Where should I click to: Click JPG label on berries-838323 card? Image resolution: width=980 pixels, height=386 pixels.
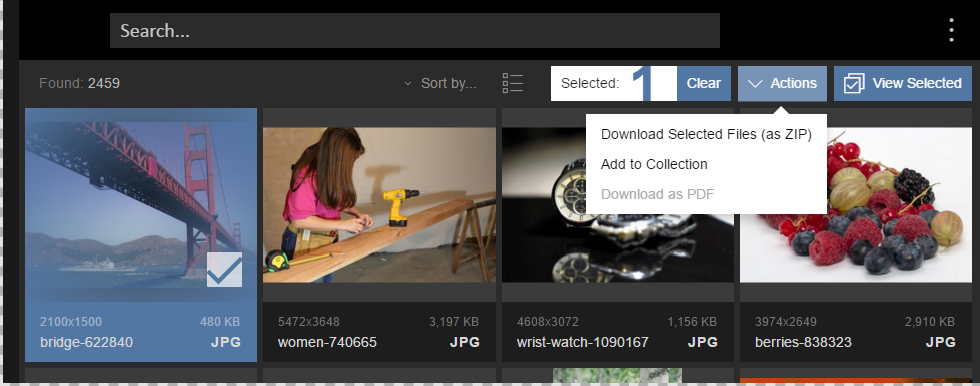point(941,342)
